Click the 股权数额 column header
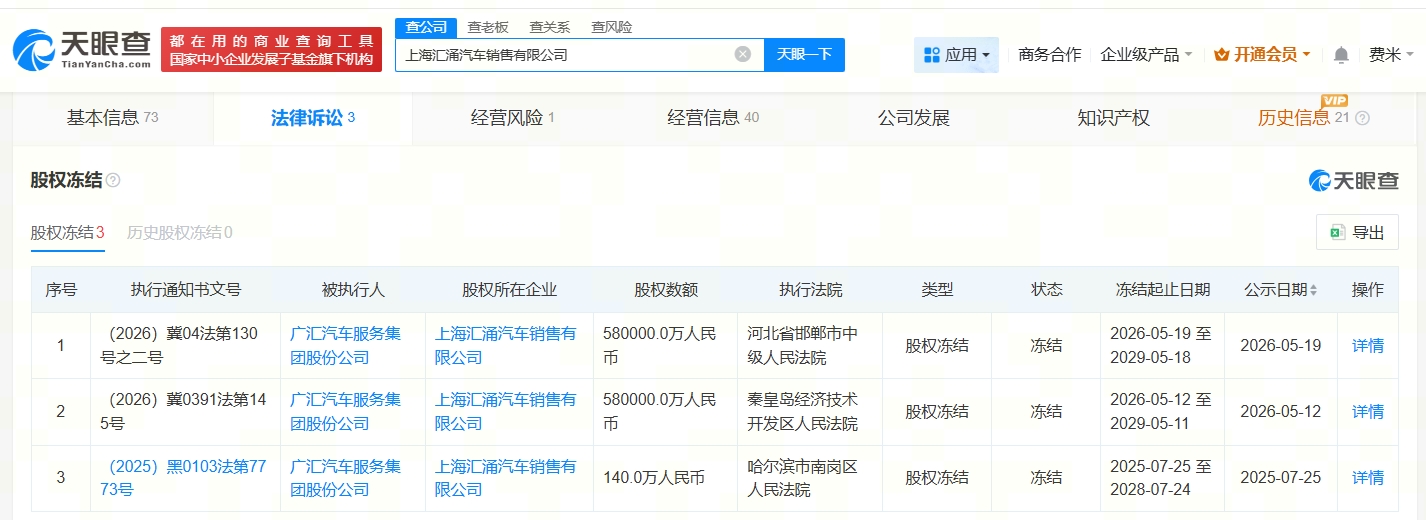Image resolution: width=1426 pixels, height=520 pixels. (x=666, y=290)
